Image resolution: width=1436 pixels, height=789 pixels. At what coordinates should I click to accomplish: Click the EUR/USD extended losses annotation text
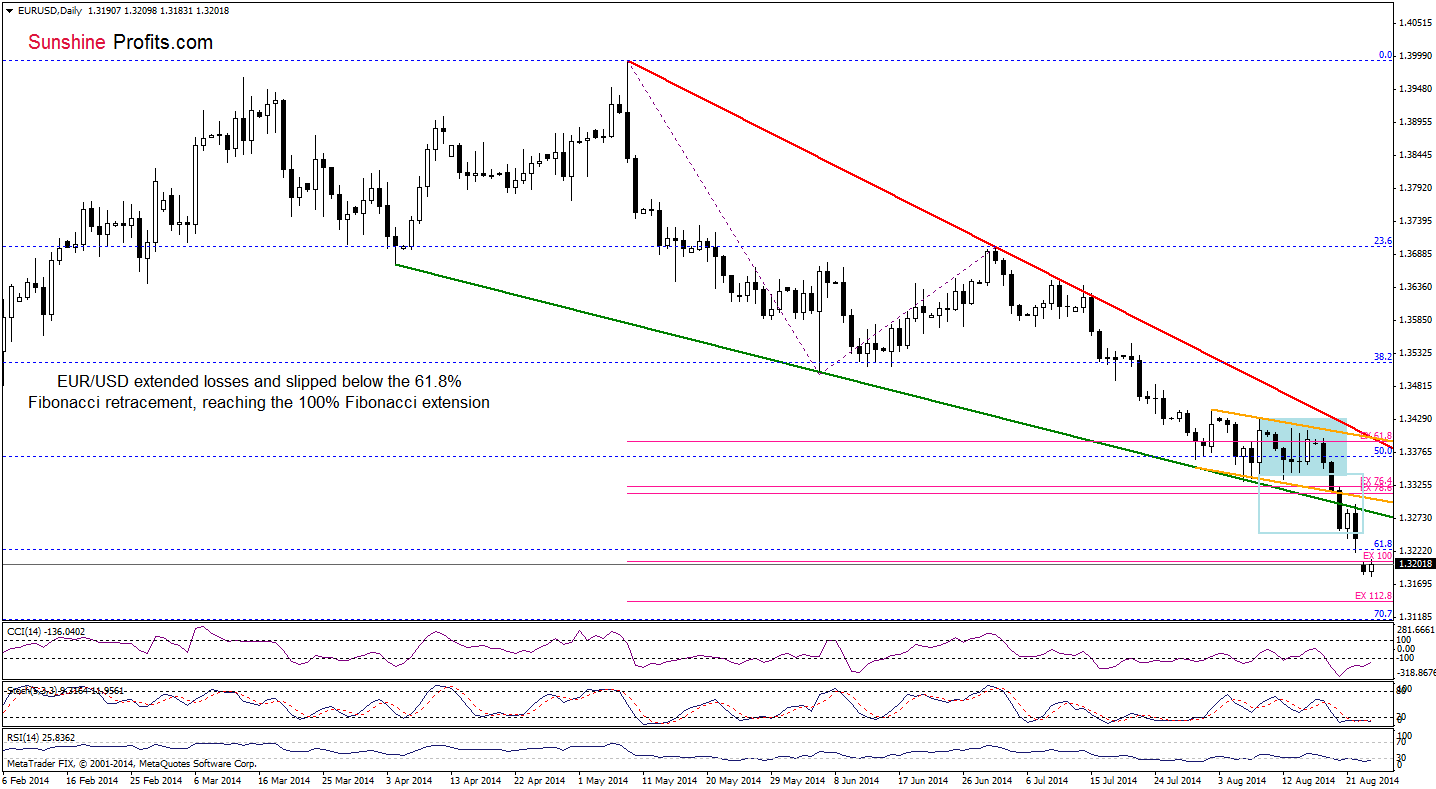click(x=258, y=392)
